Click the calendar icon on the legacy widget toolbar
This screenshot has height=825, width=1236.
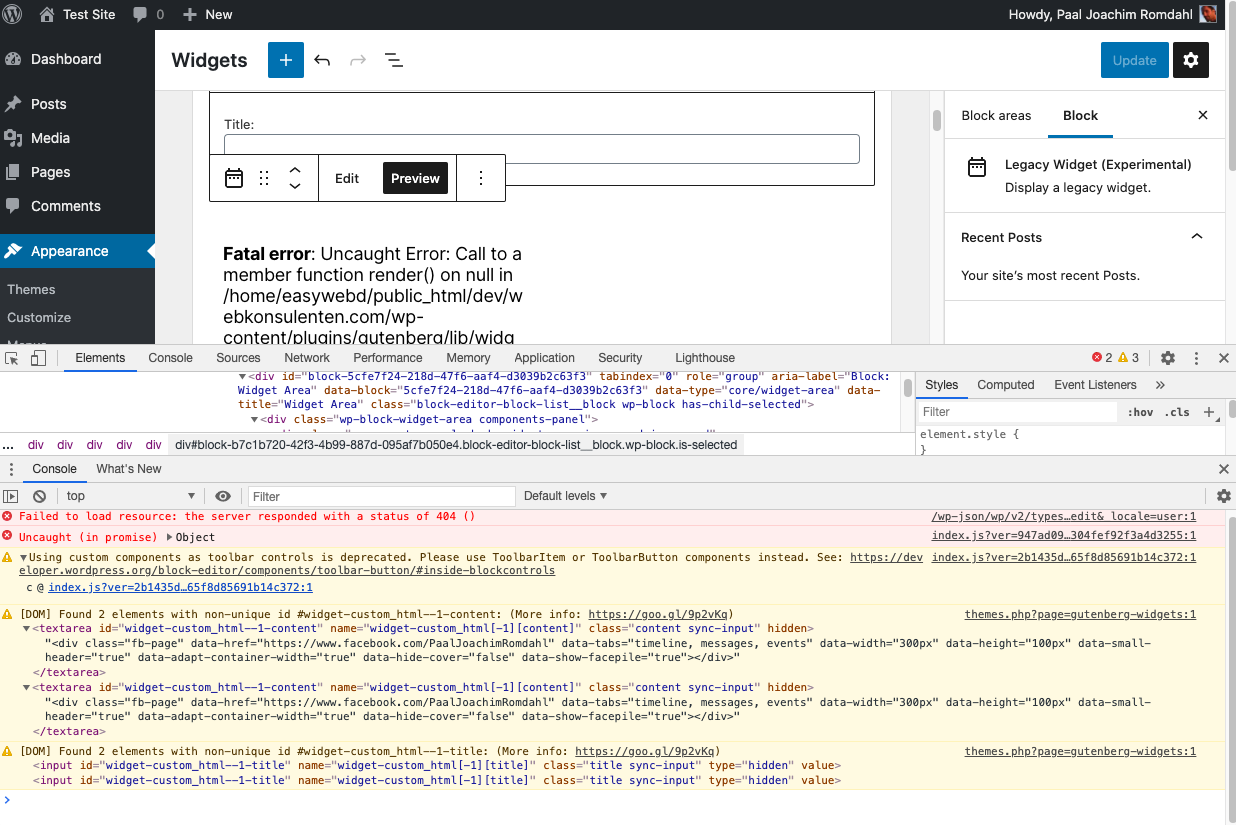coord(234,177)
